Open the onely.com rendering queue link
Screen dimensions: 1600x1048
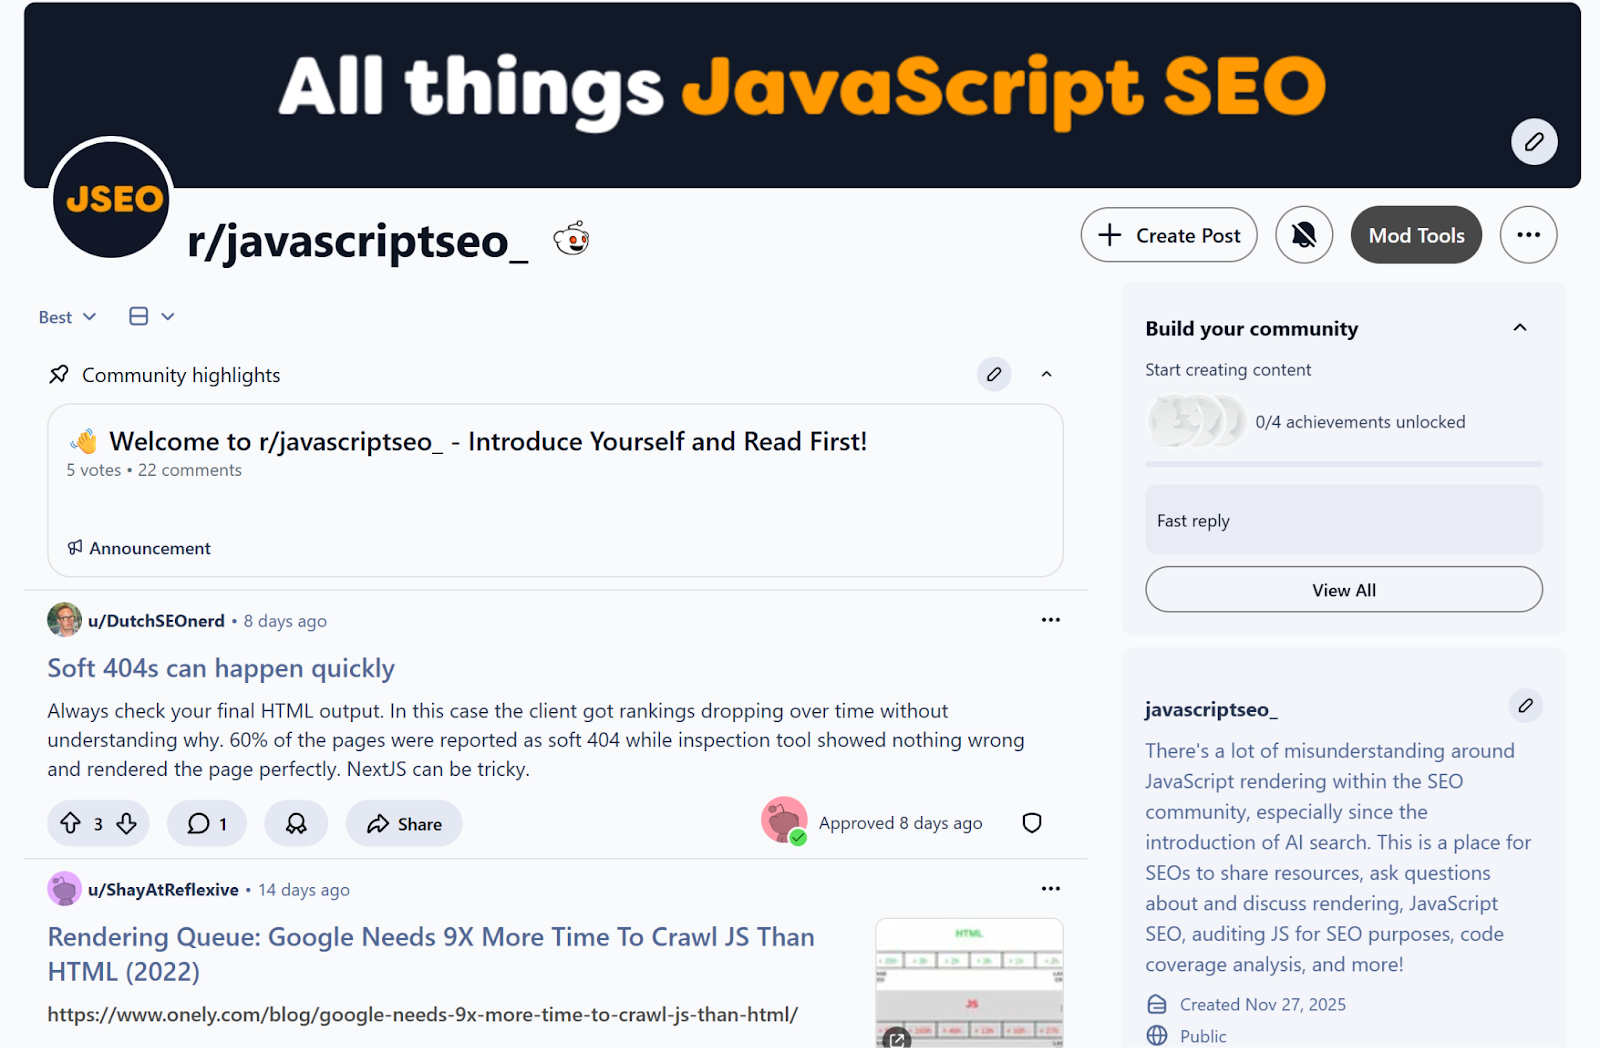421,1014
